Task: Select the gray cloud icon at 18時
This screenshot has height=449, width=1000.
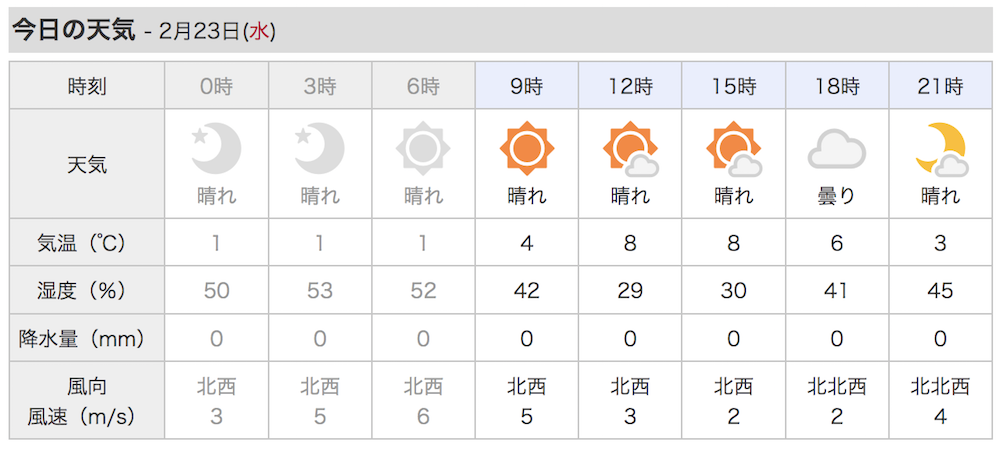Action: point(837,151)
